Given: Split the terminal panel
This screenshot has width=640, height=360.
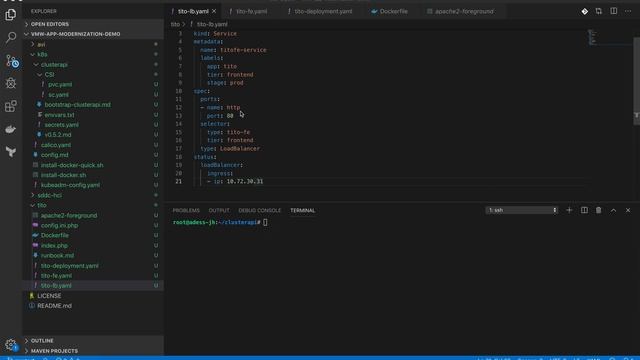Looking at the screenshot, I should click(584, 210).
